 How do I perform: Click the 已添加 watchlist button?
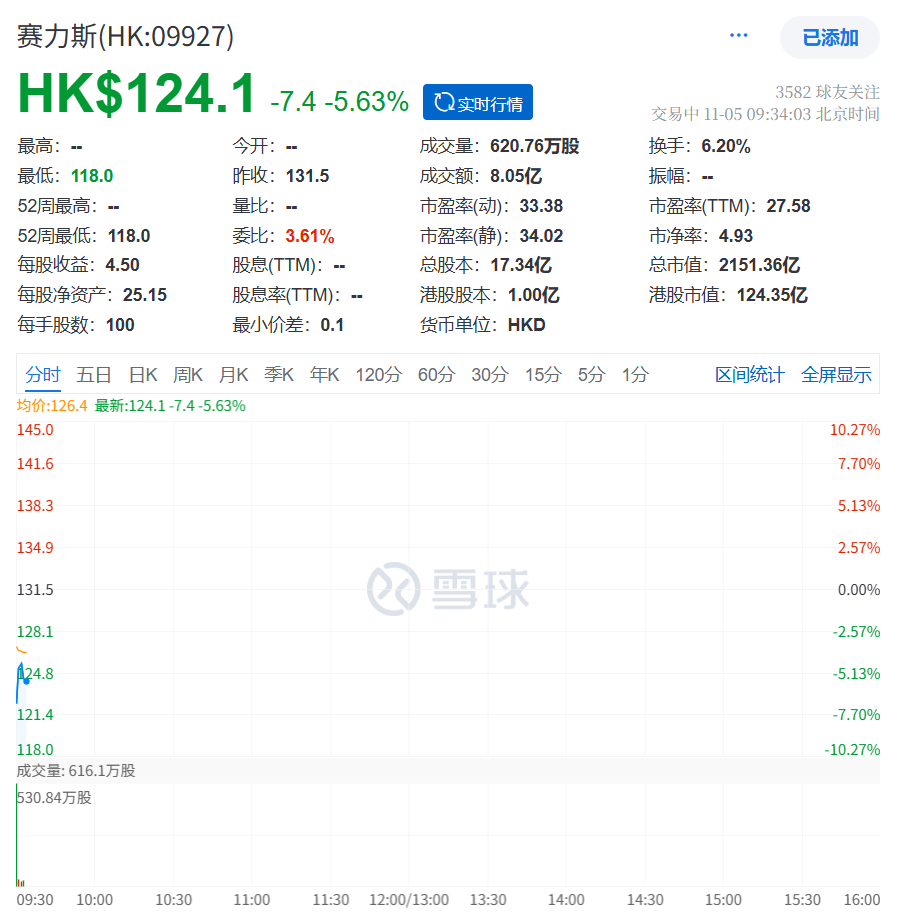tap(829, 38)
